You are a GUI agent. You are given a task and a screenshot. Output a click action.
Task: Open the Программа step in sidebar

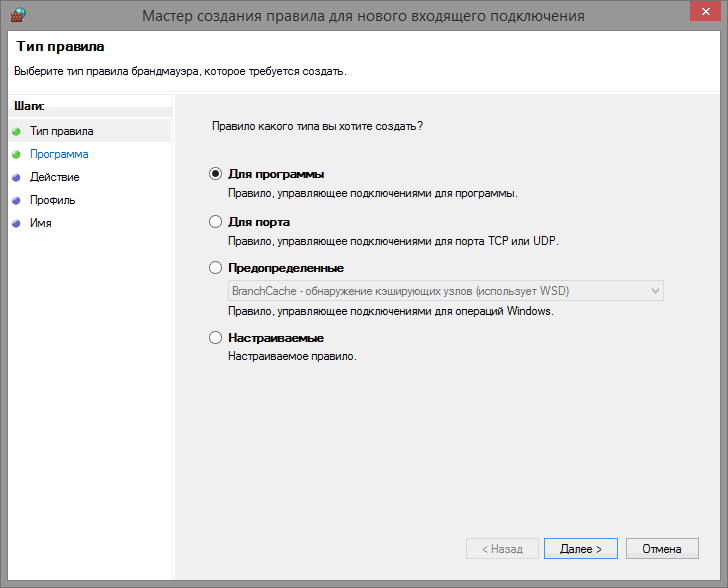click(x=59, y=154)
